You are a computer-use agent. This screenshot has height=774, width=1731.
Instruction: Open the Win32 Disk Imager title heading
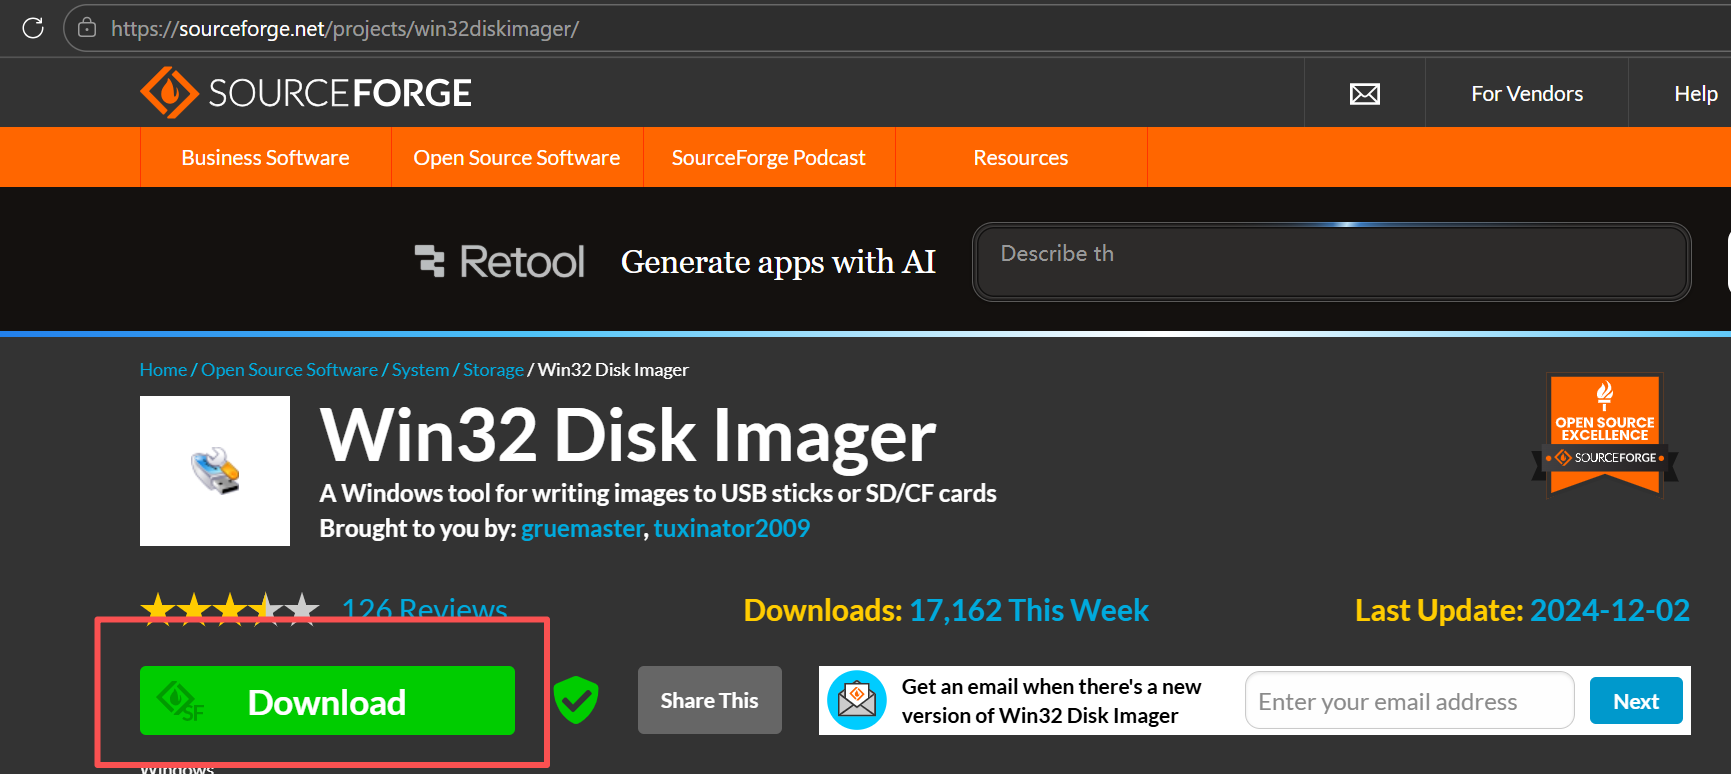(628, 436)
